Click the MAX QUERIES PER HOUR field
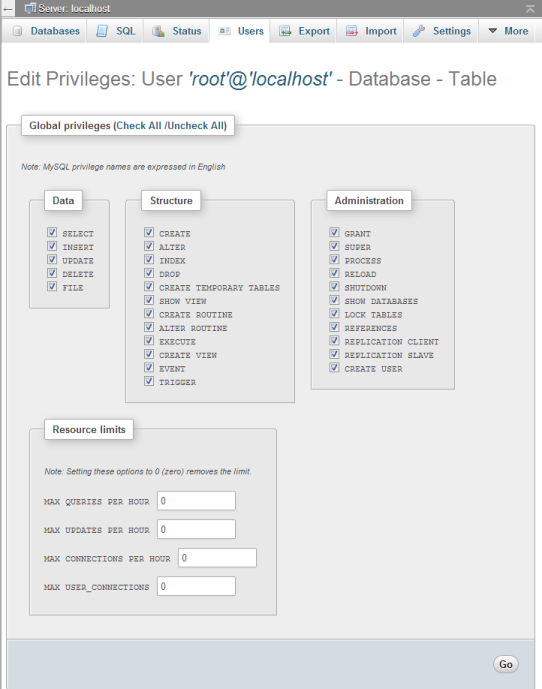Image resolution: width=542 pixels, height=689 pixels. click(x=196, y=501)
